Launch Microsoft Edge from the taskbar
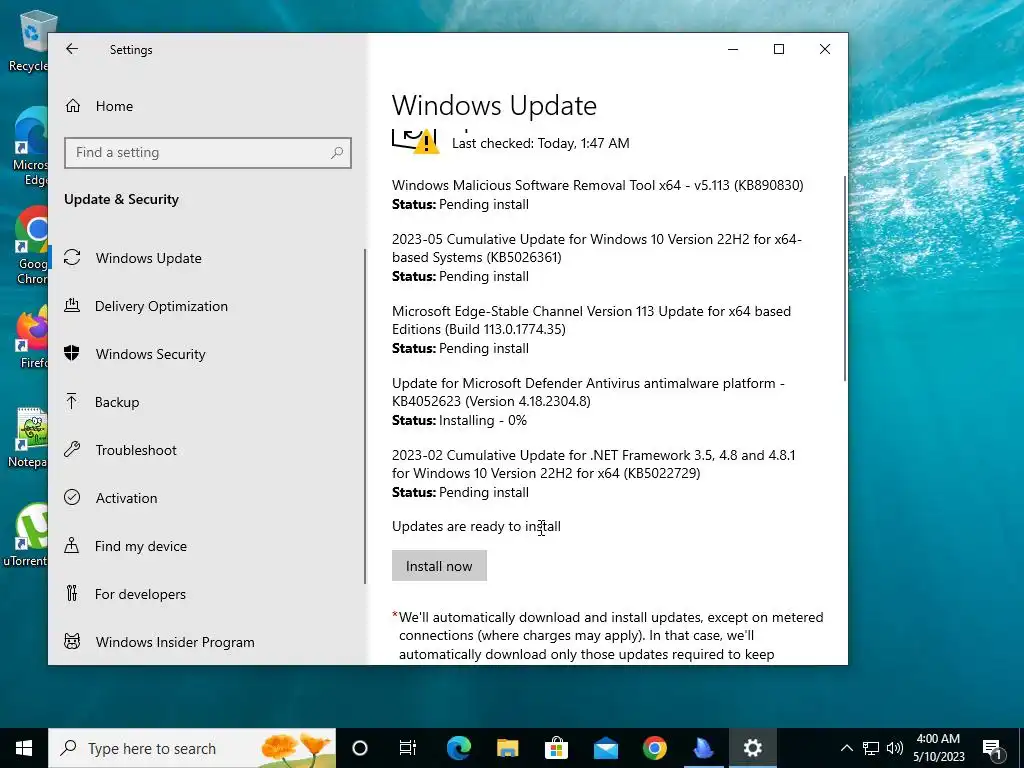The height and width of the screenshot is (768, 1024). (x=458, y=748)
